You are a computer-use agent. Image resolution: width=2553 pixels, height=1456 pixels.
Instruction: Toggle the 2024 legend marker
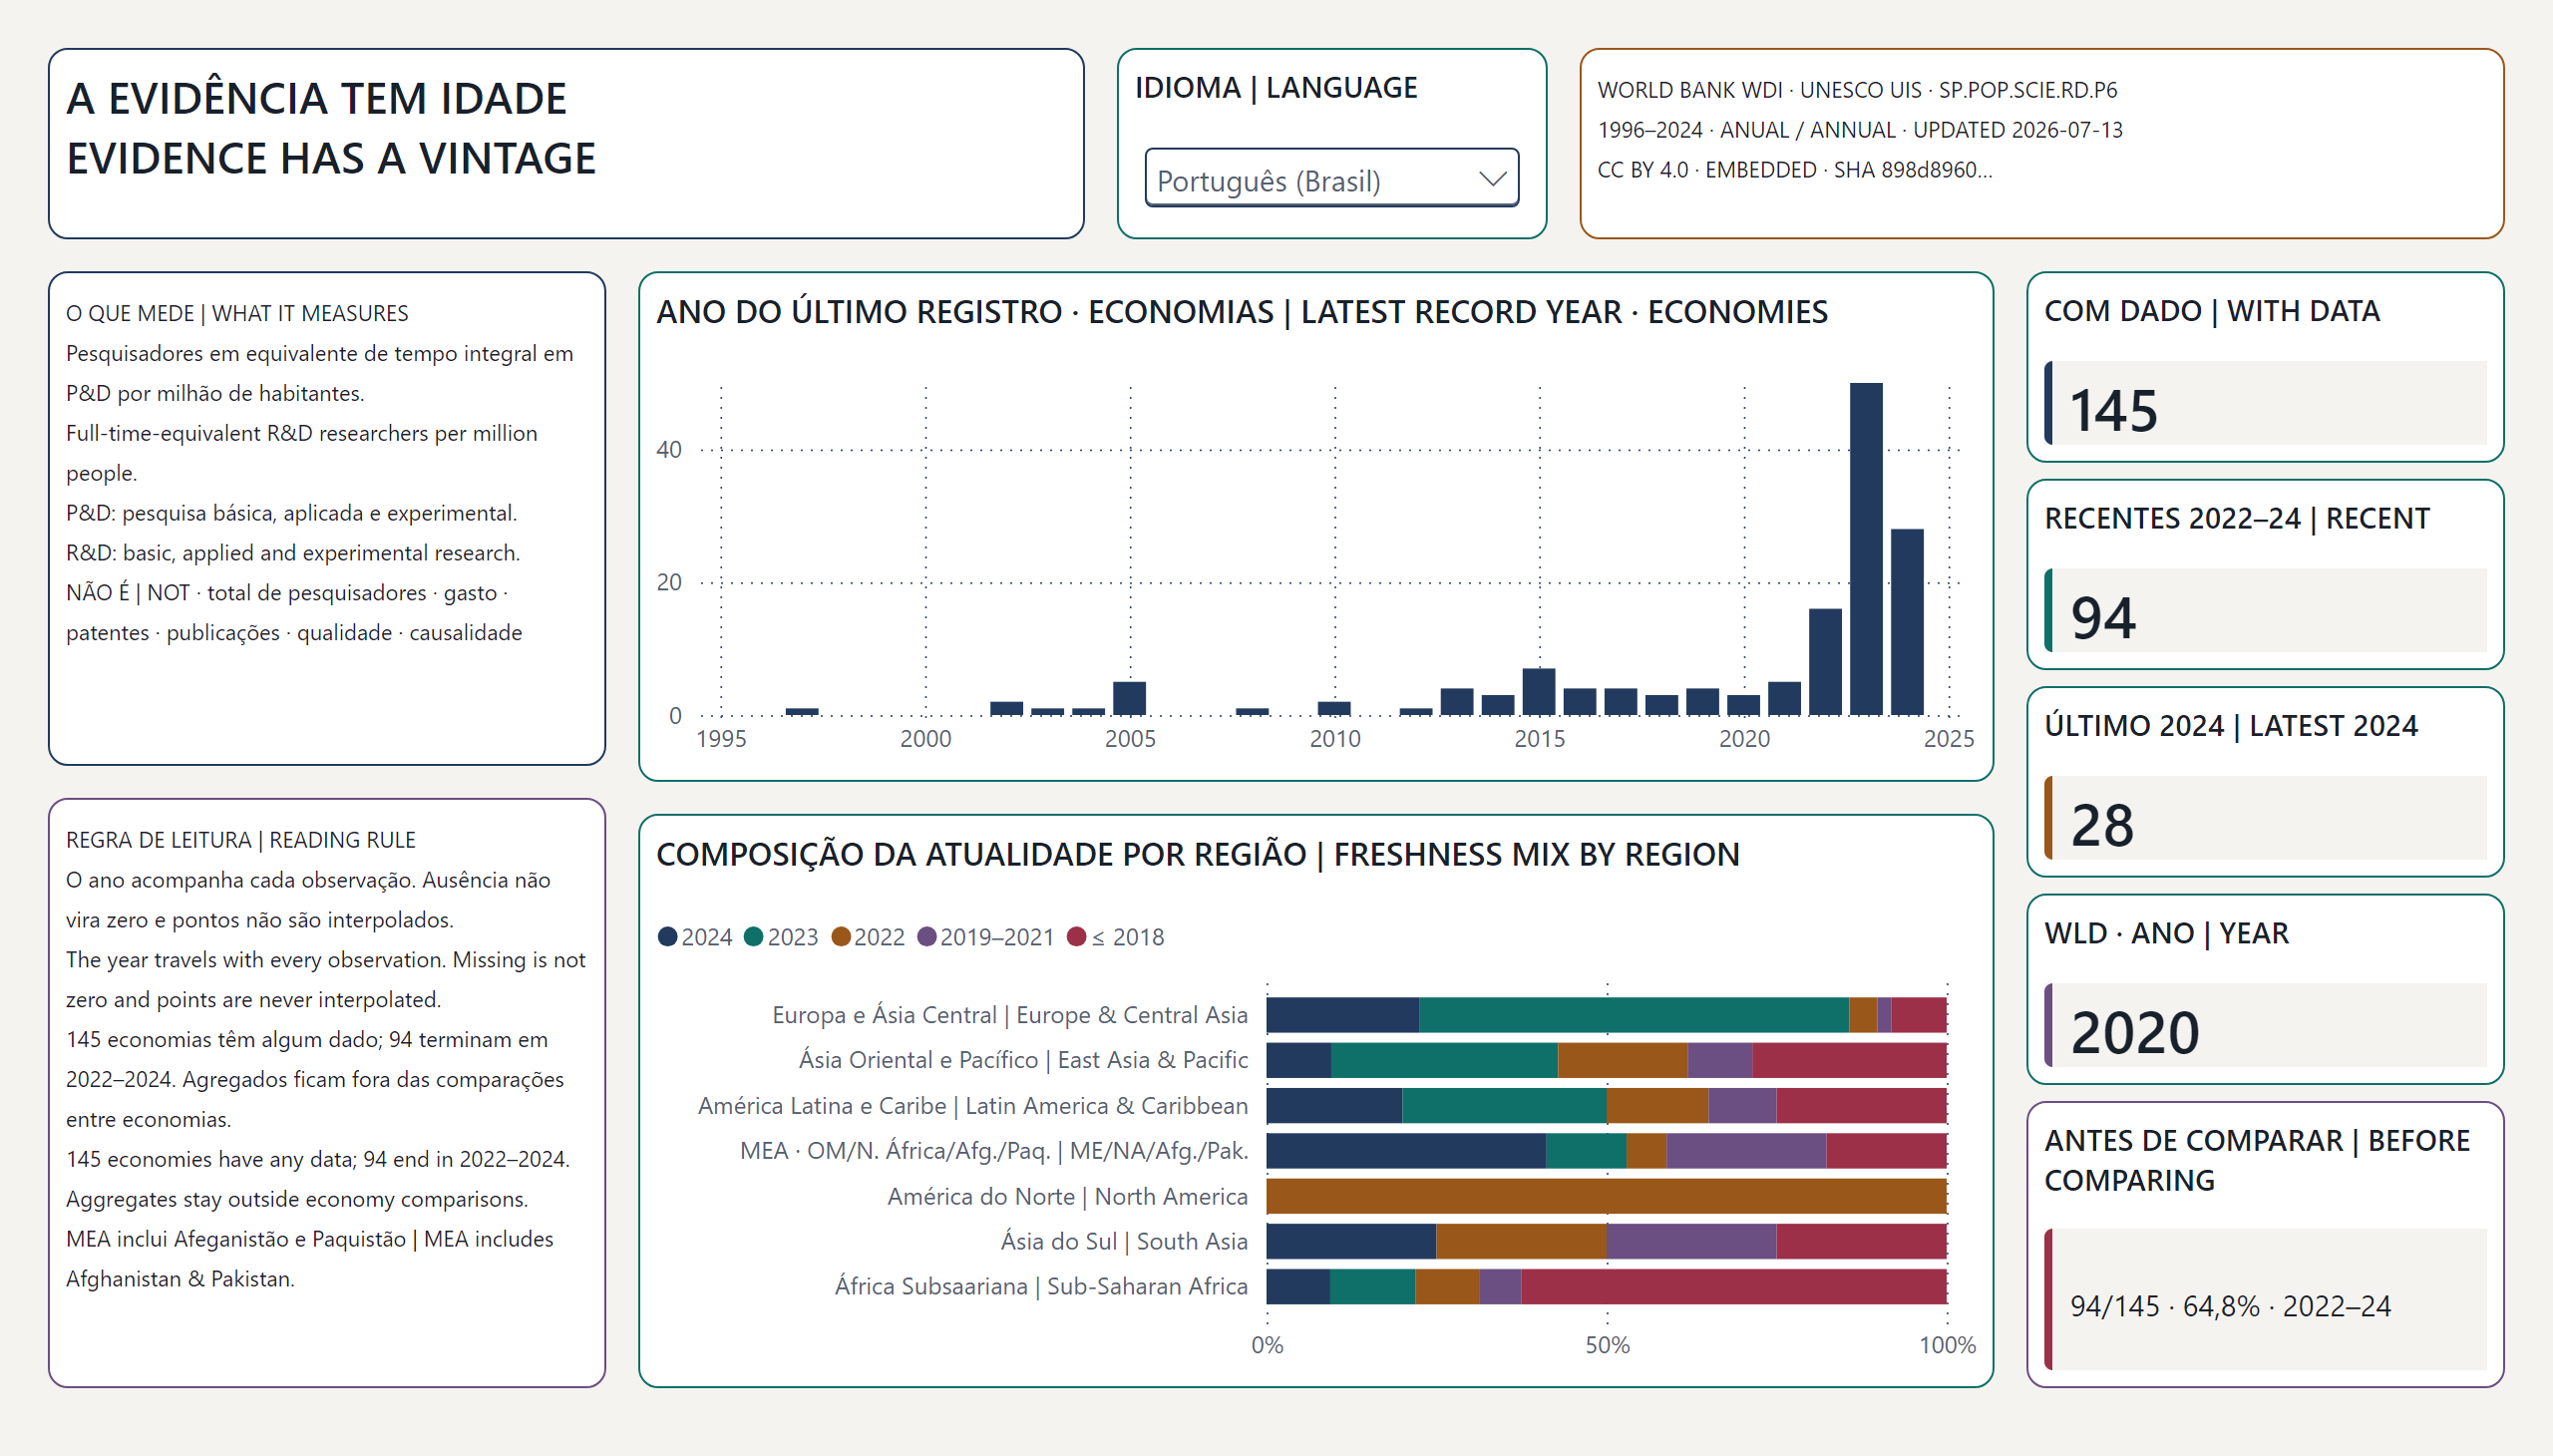[x=668, y=937]
